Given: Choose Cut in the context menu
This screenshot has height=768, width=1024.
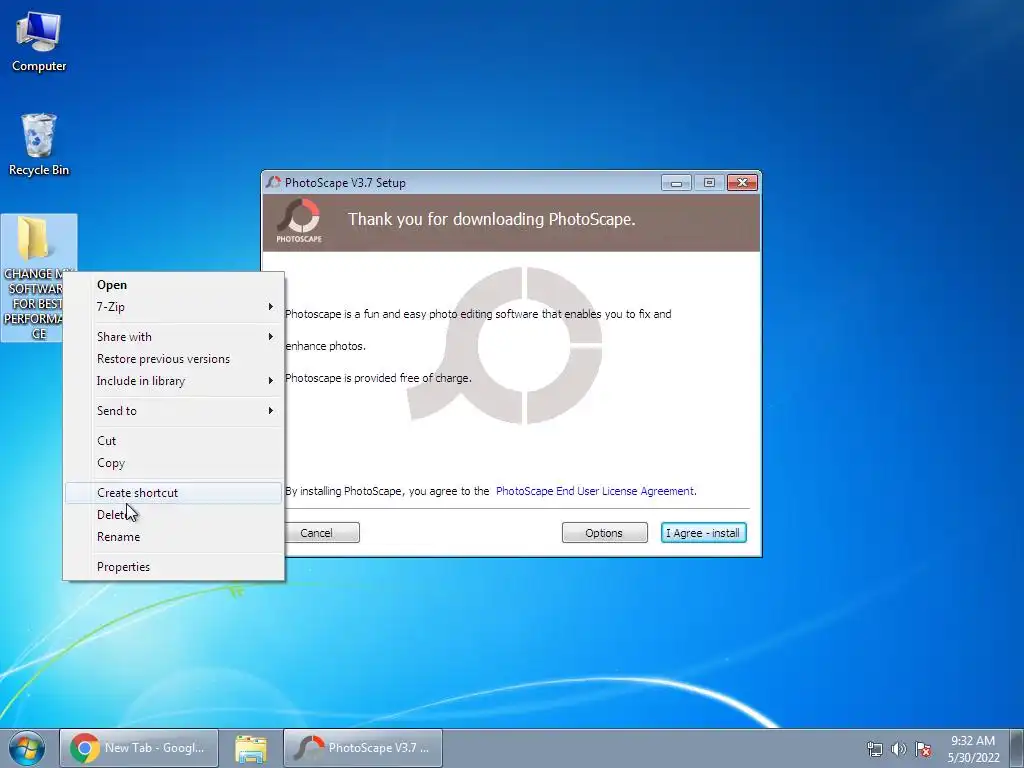Looking at the screenshot, I should pyautogui.click(x=174, y=441).
